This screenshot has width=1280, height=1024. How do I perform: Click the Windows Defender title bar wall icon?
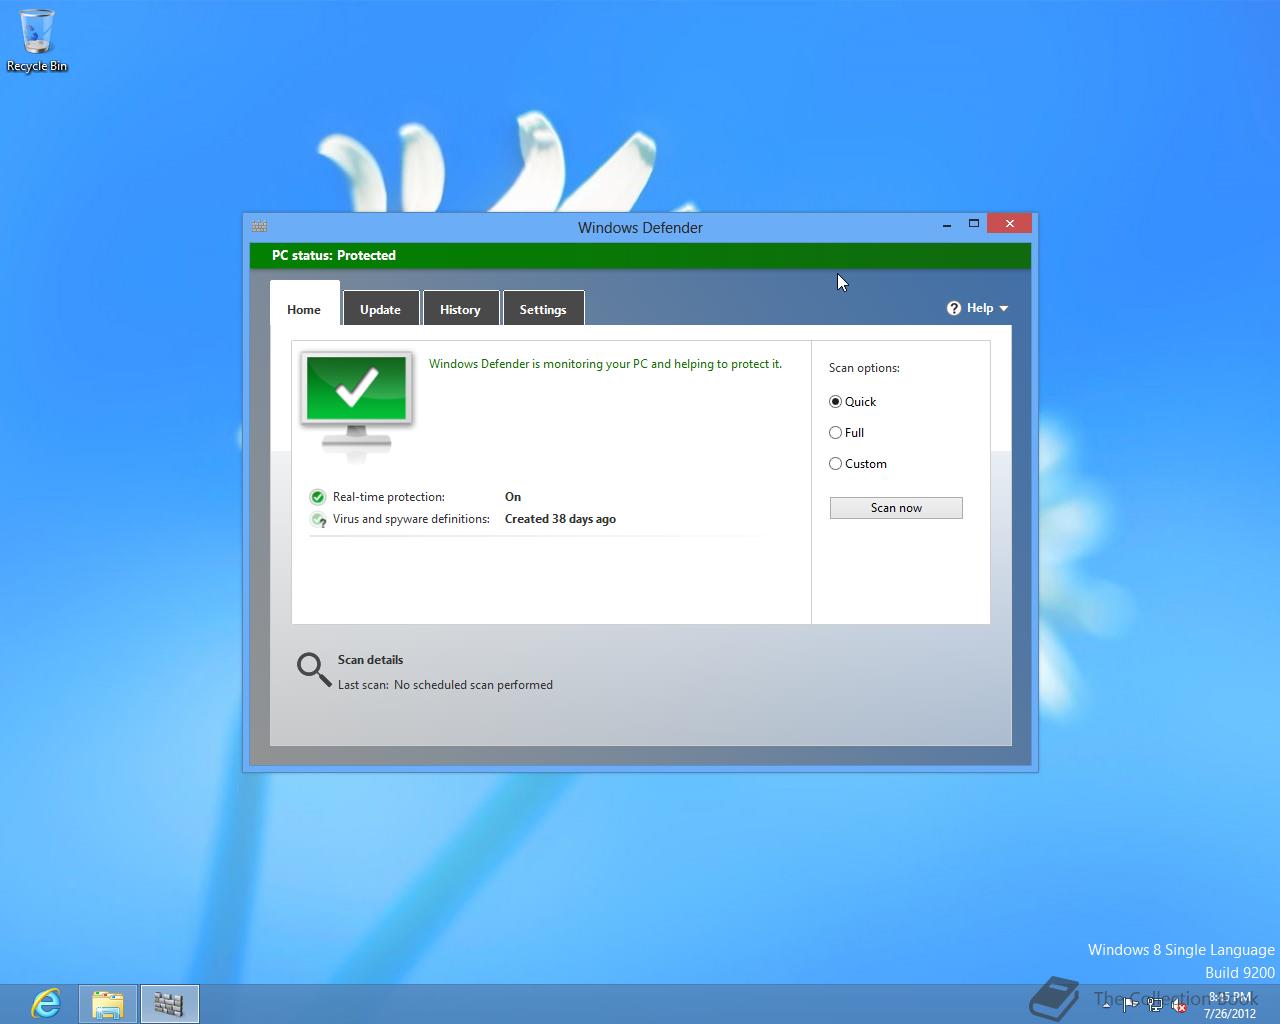259,226
